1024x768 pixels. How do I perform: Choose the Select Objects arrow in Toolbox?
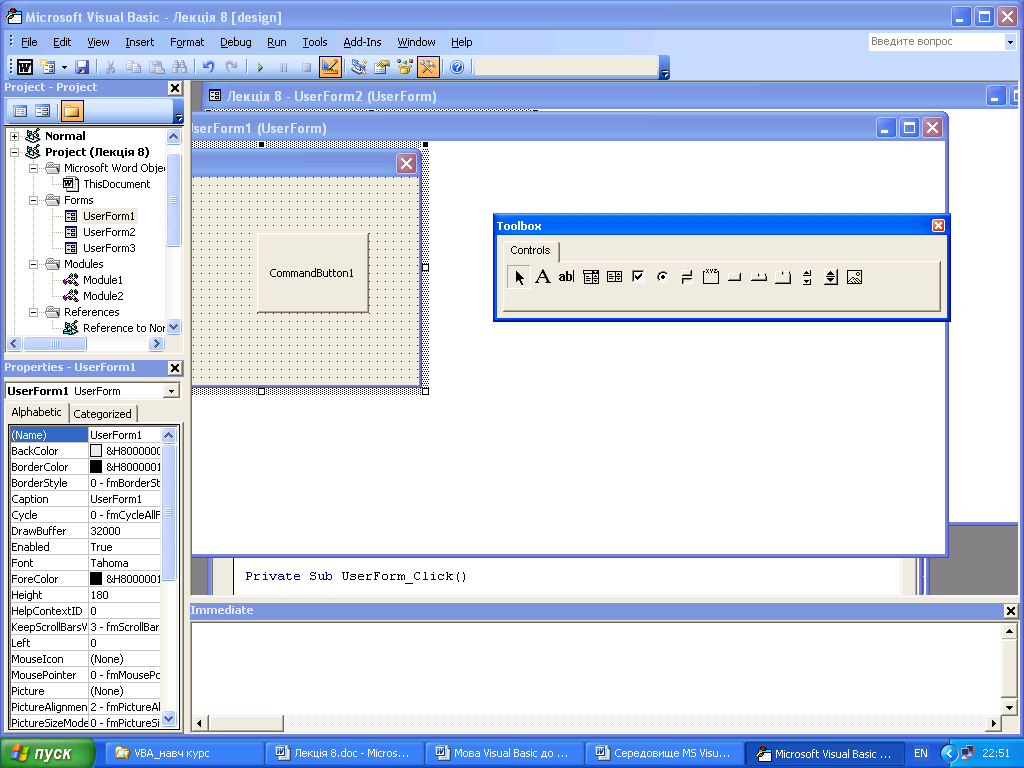pos(519,277)
